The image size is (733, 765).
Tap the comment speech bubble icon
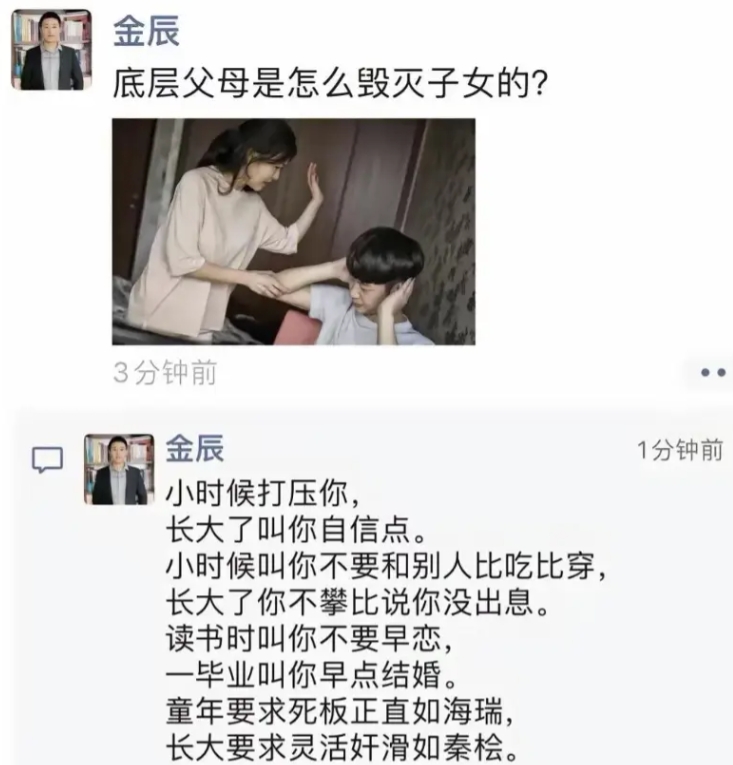click(47, 460)
